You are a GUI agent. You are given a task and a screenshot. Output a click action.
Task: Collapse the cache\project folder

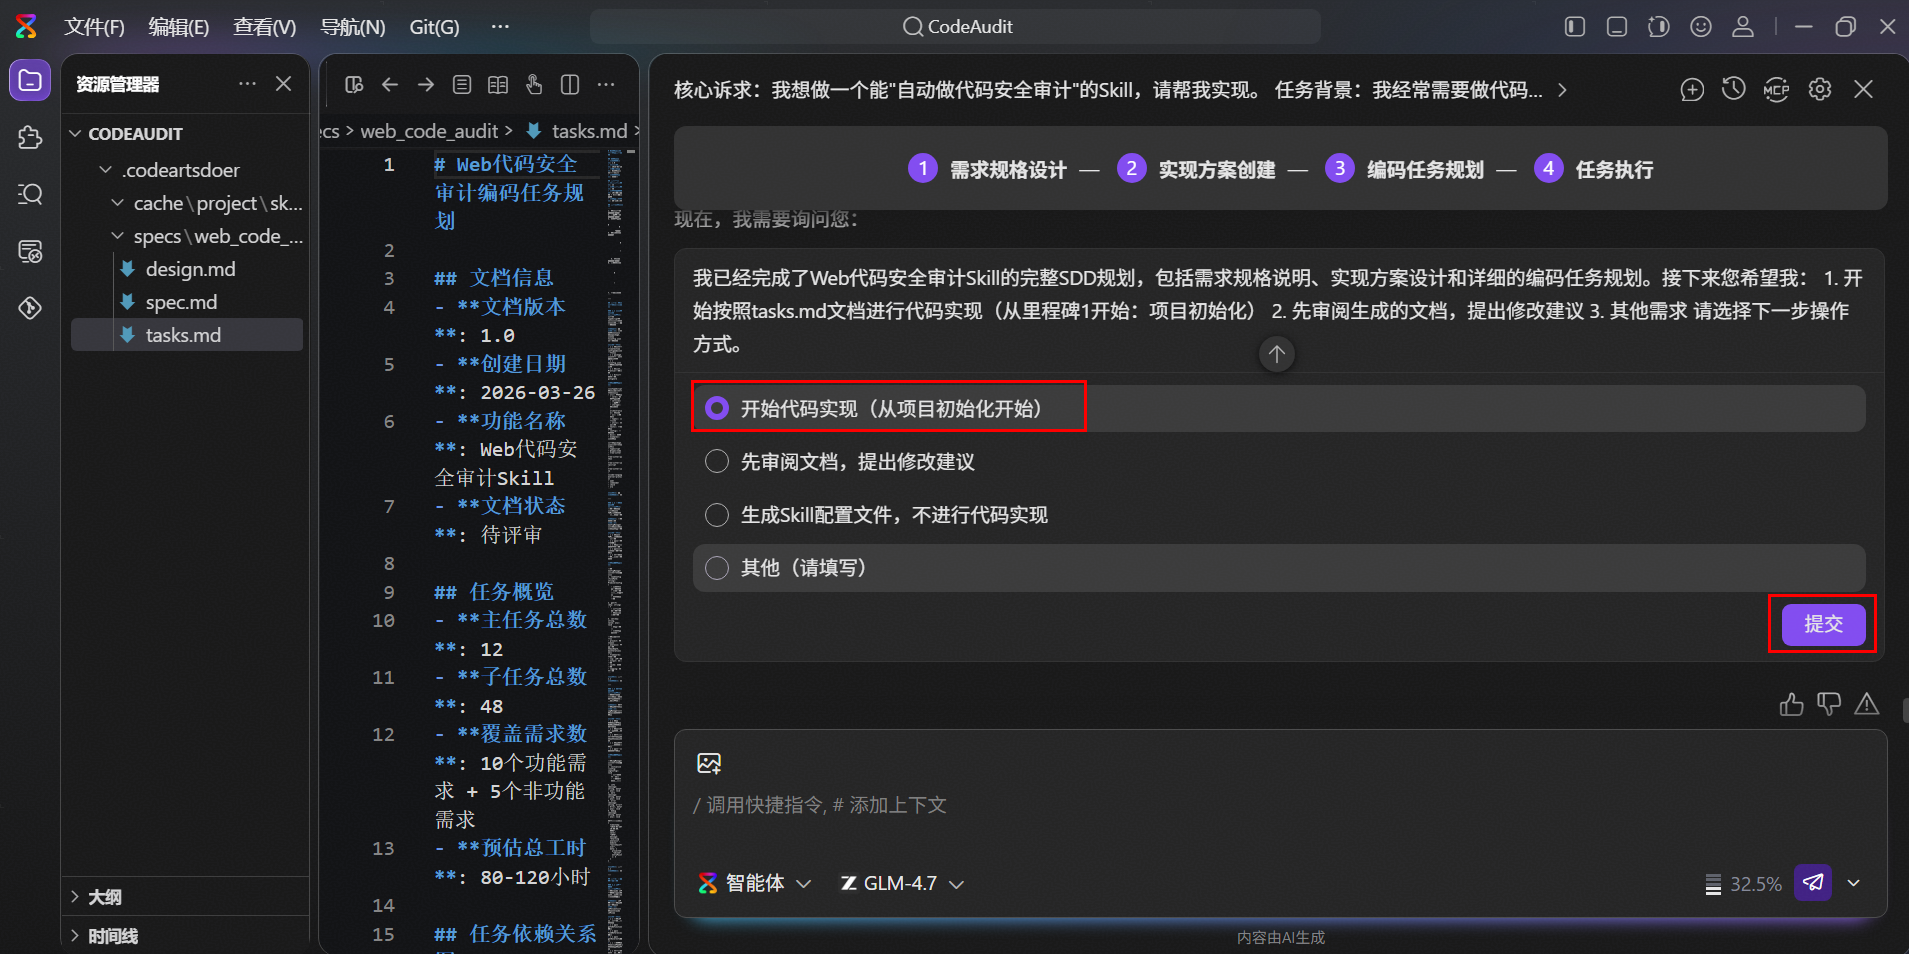pos(117,203)
